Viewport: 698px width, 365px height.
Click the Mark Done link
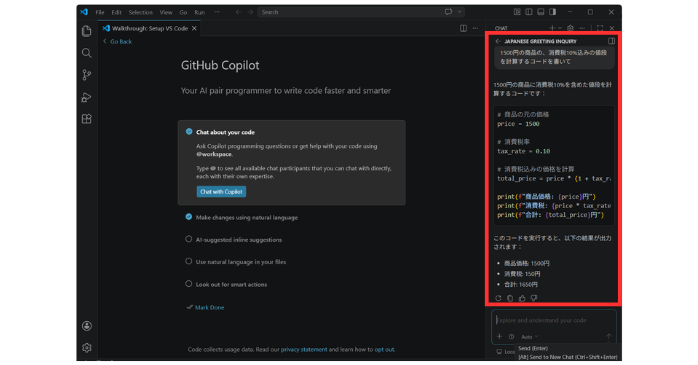209,308
